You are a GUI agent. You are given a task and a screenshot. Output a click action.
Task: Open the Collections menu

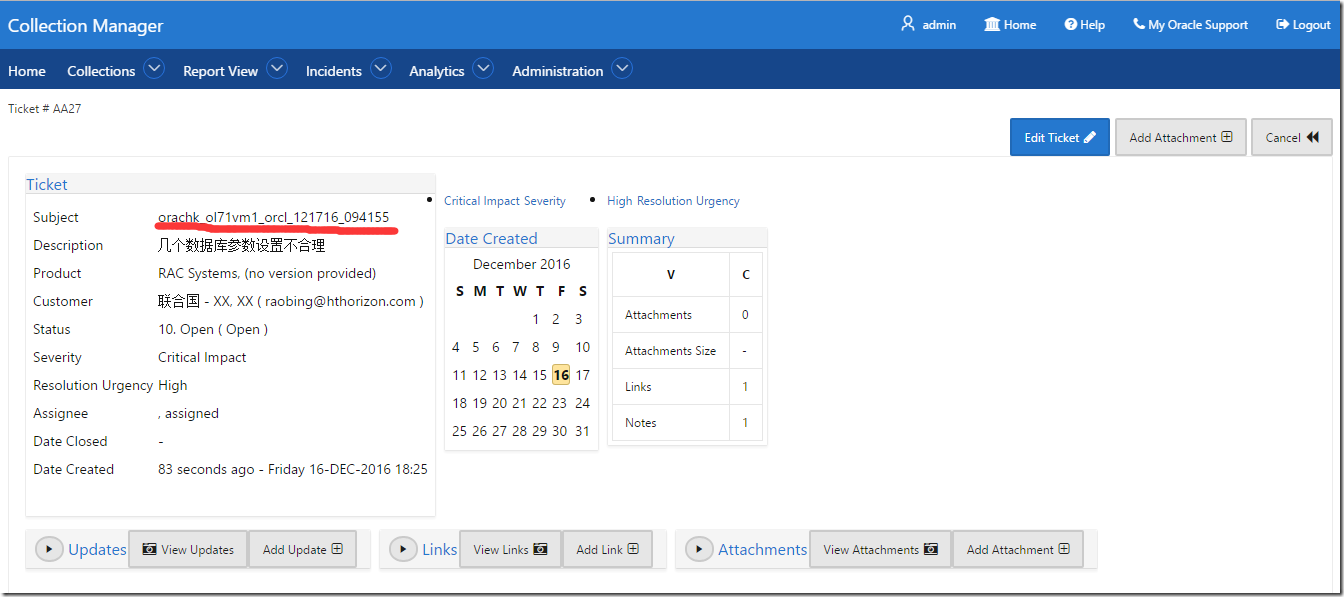[101, 71]
